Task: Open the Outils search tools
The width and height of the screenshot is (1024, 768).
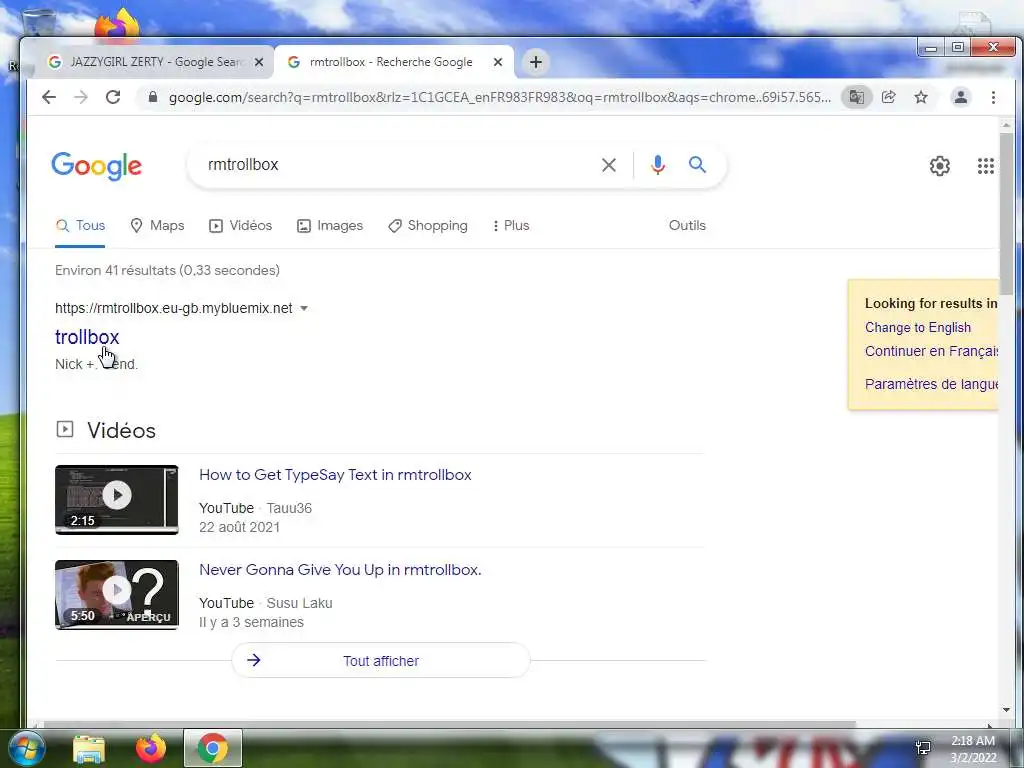Action: (687, 225)
